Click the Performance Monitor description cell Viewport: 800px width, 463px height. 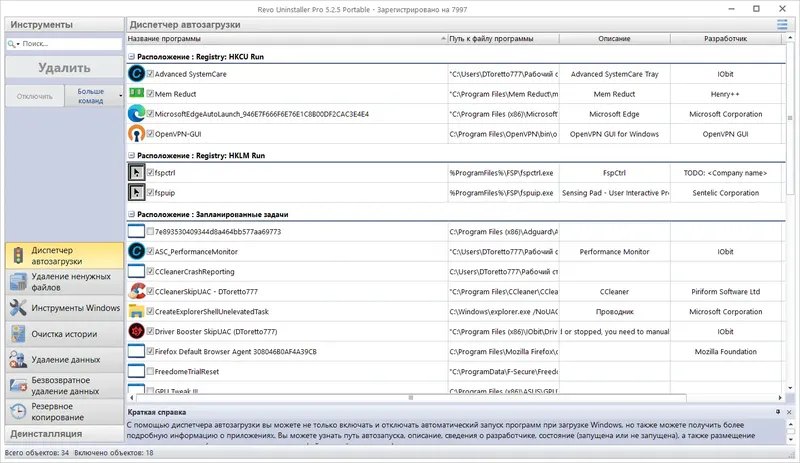614,251
